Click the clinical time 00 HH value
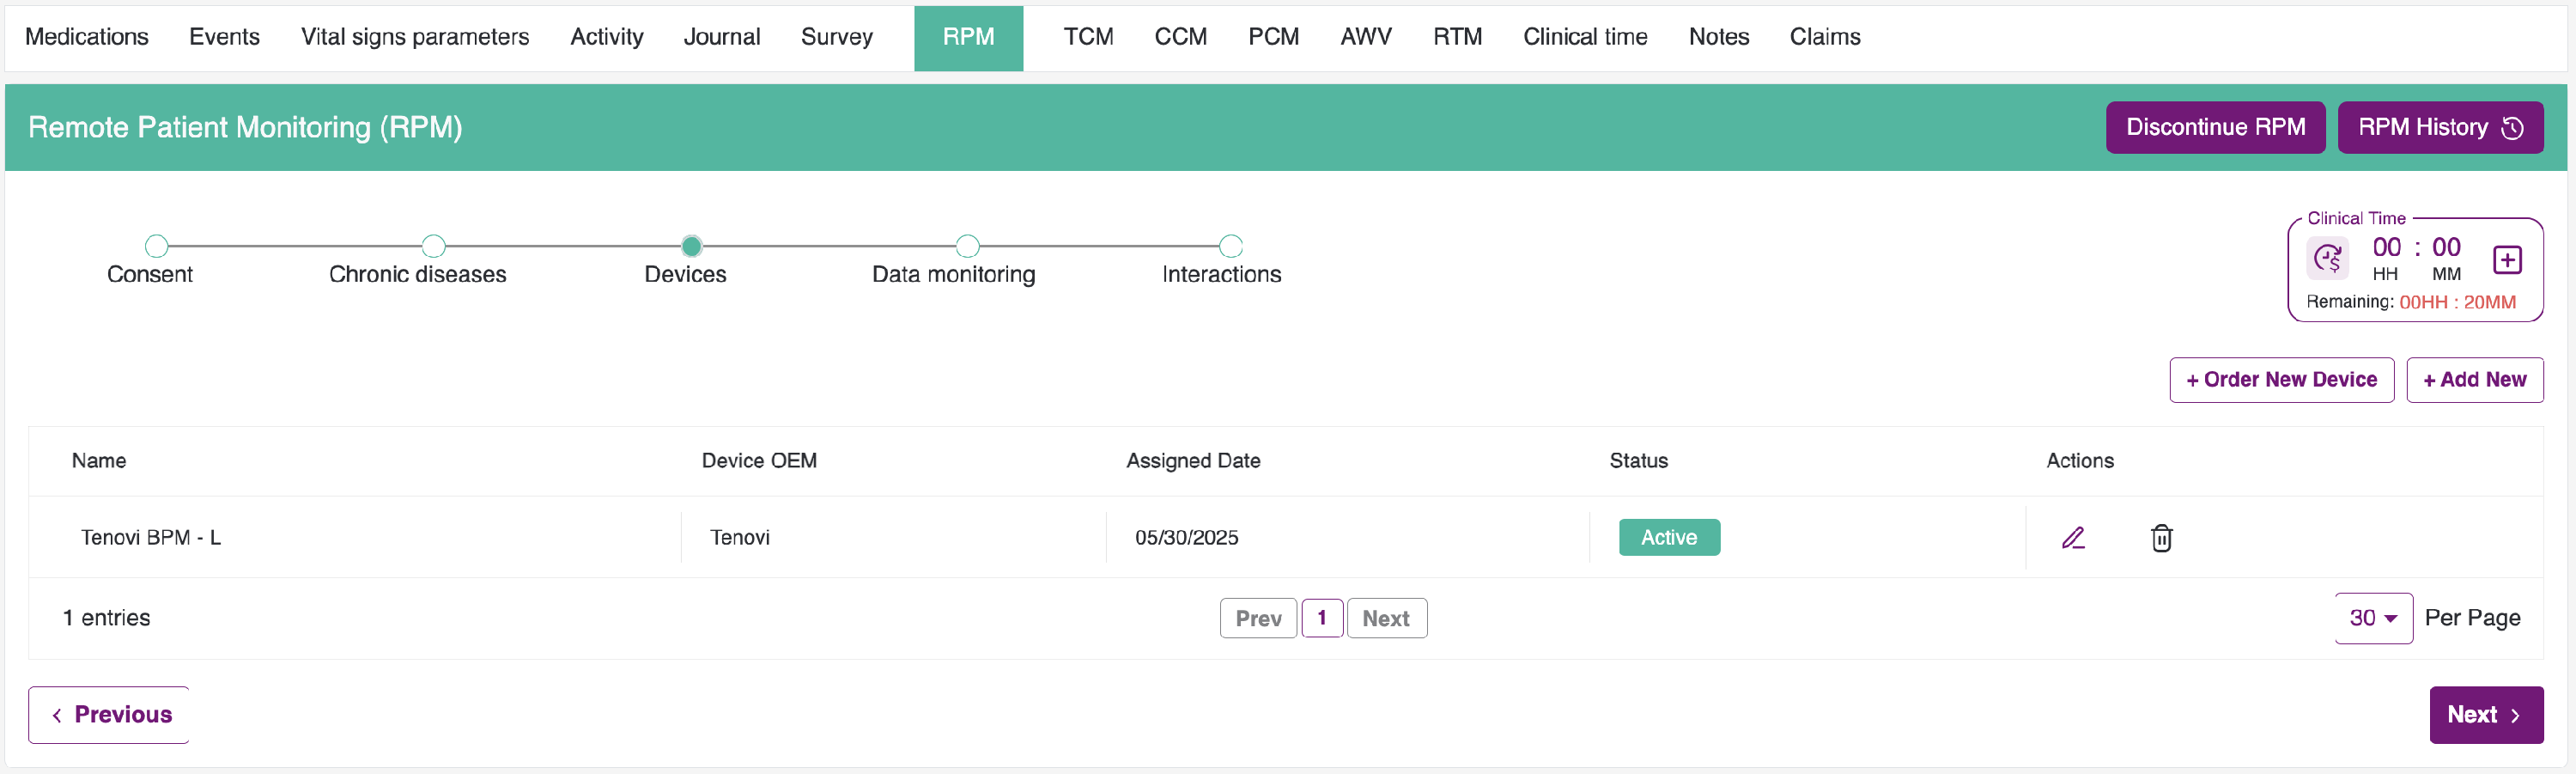Screen dimensions: 2576x774 pyautogui.click(x=2386, y=248)
